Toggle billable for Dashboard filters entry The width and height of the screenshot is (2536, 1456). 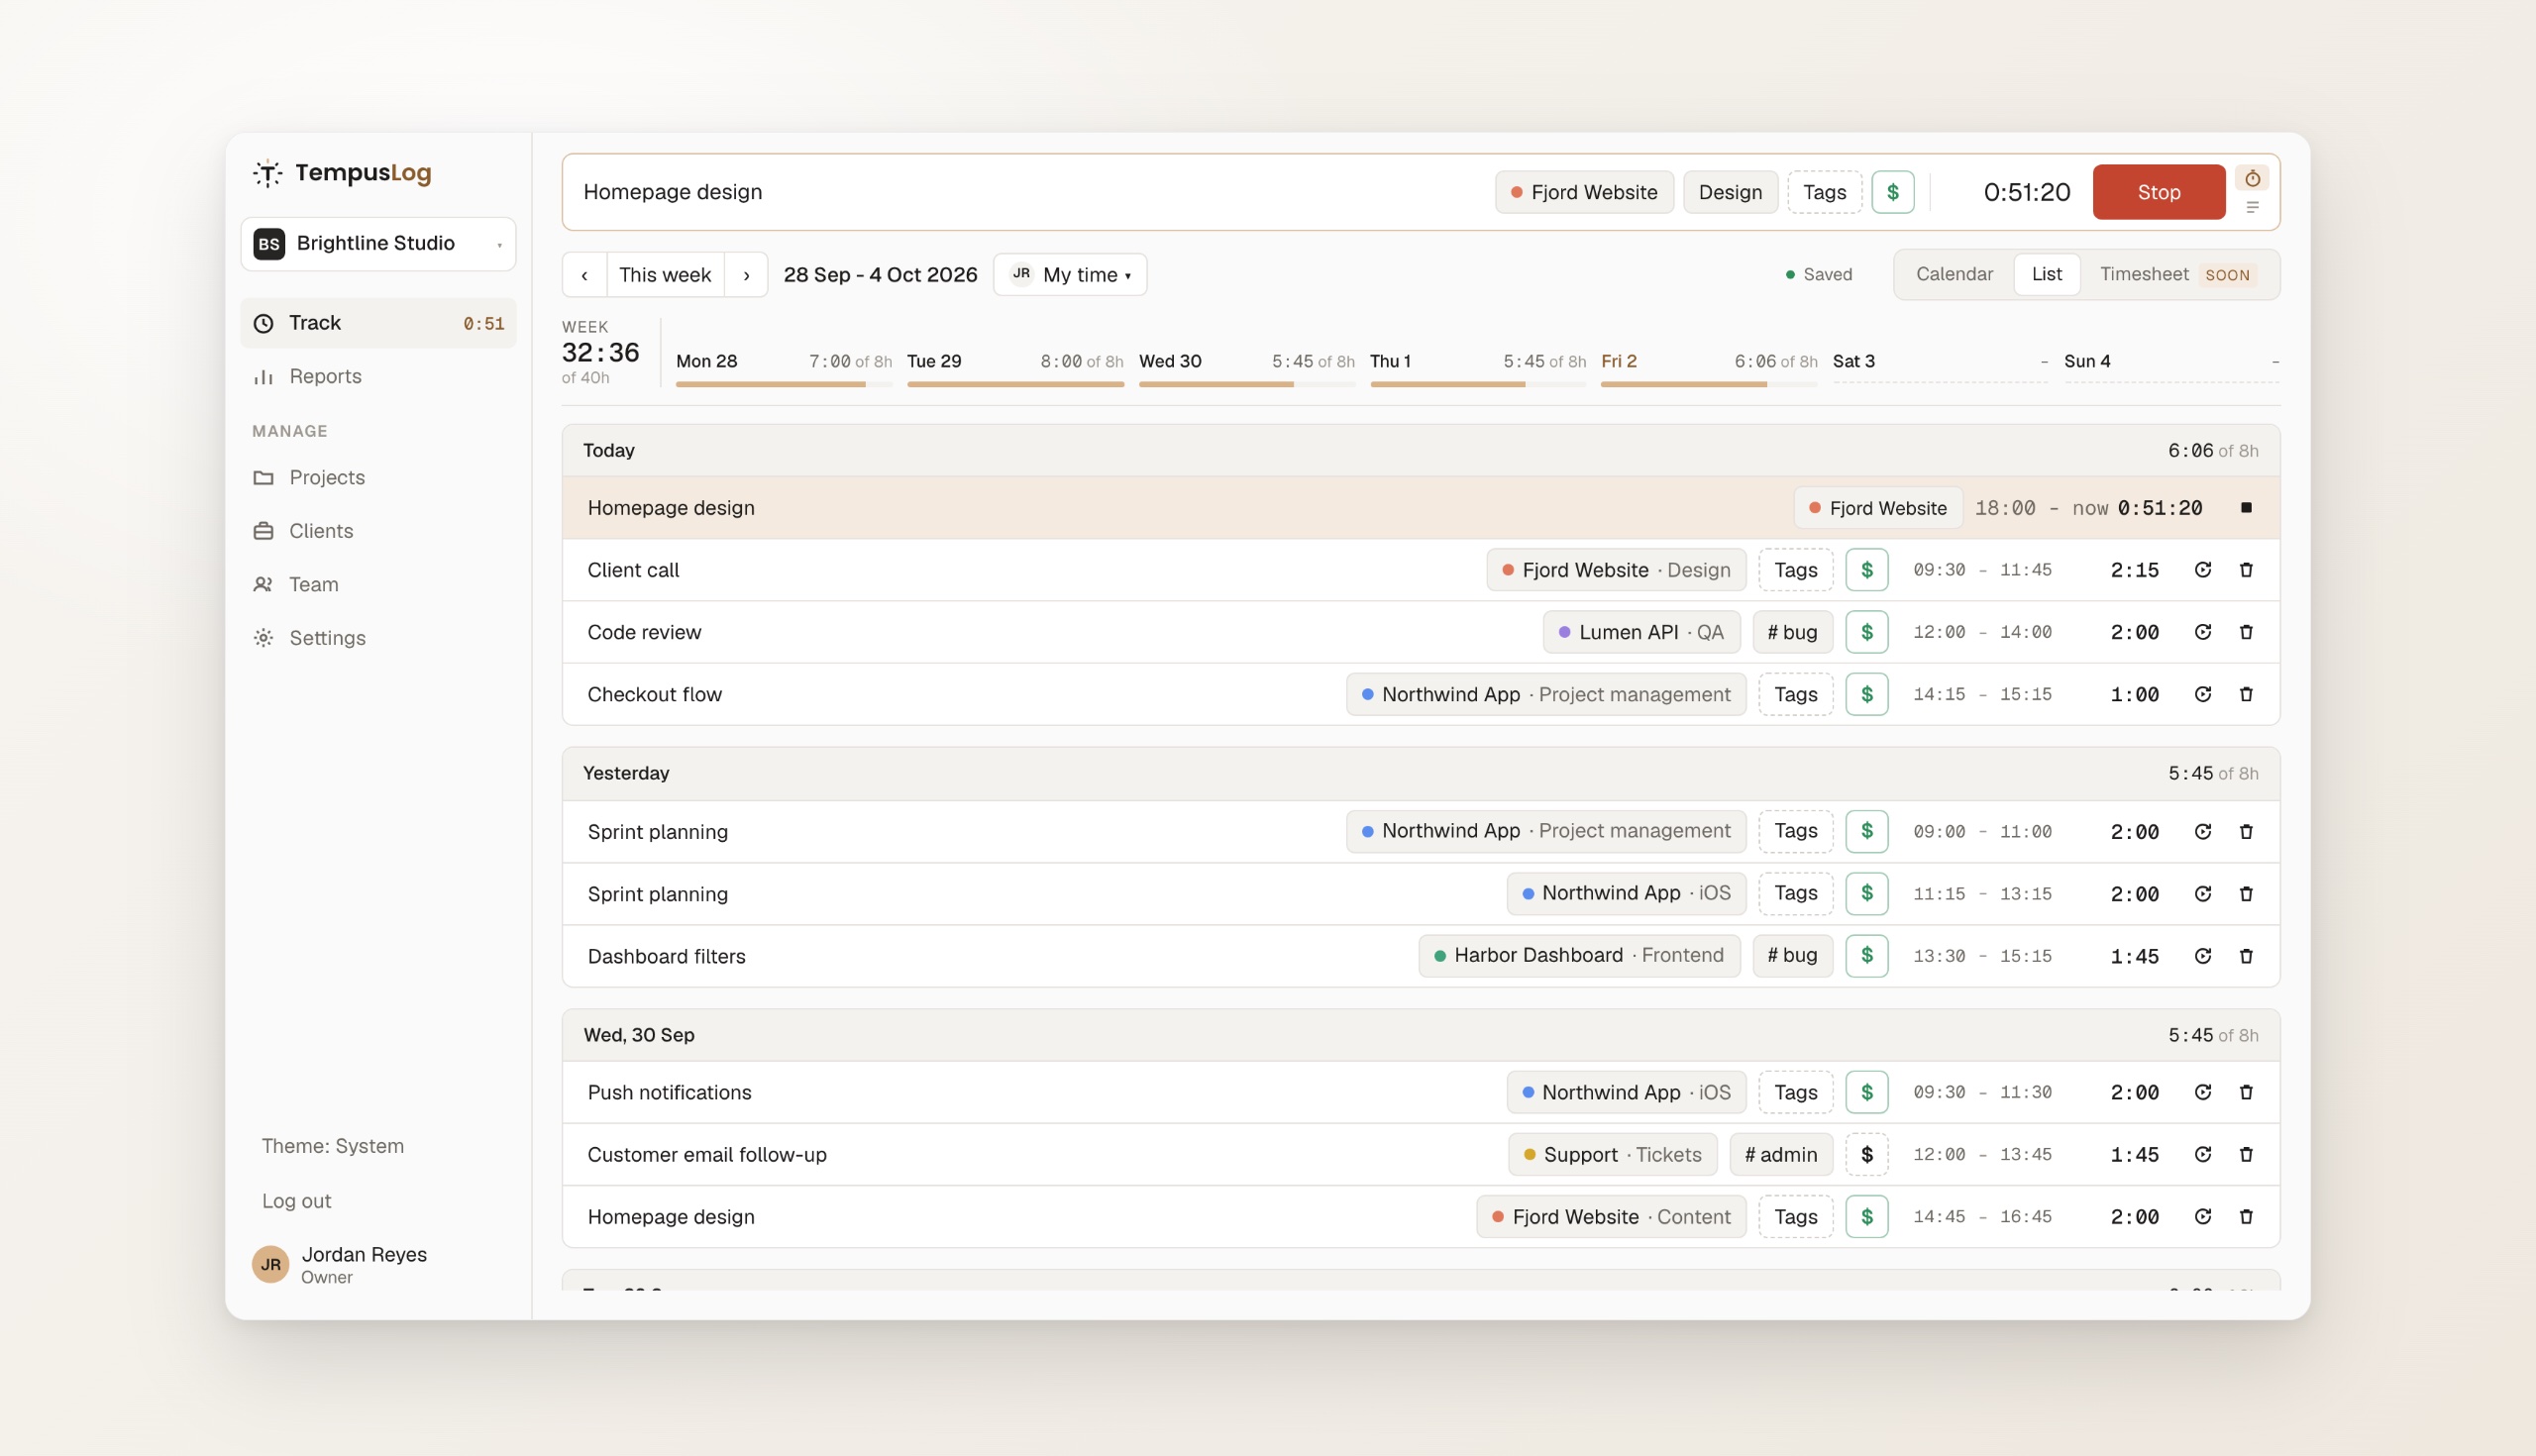(1866, 956)
